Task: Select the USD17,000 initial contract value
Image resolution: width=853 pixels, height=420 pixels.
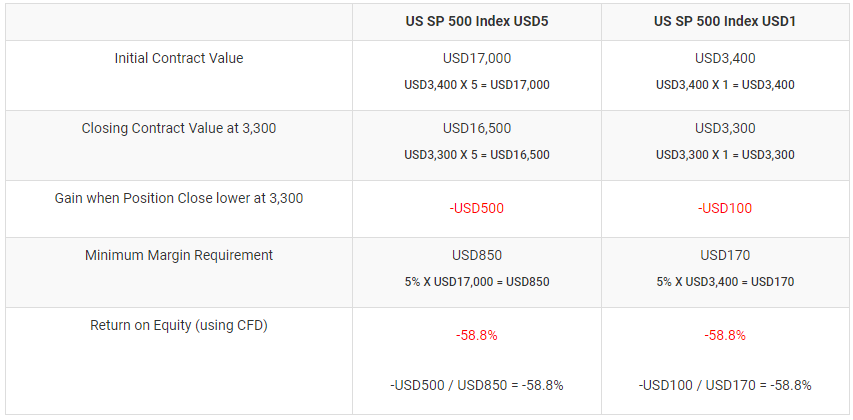Action: coord(477,58)
